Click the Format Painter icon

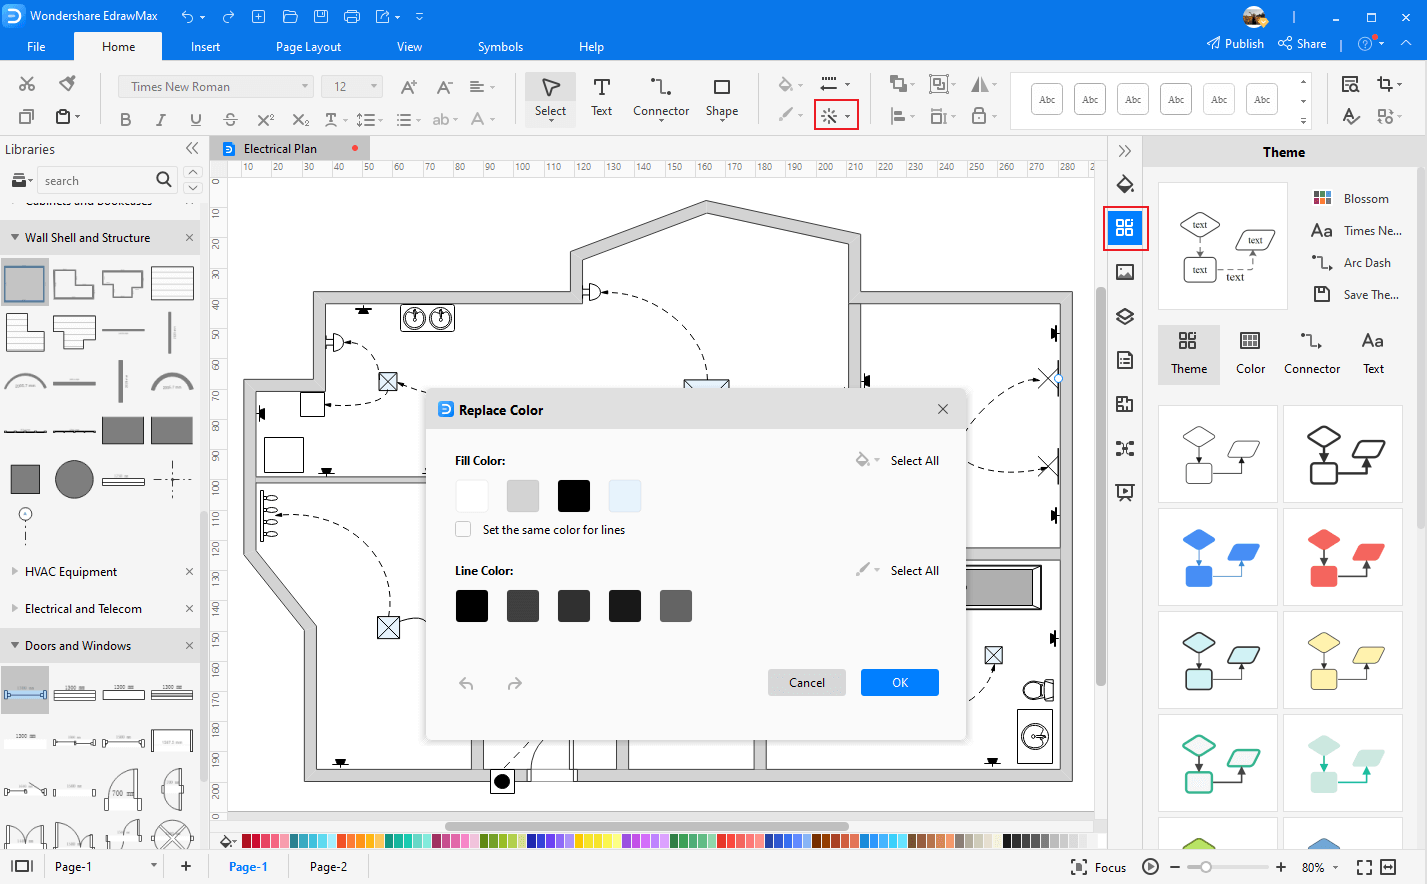click(67, 84)
